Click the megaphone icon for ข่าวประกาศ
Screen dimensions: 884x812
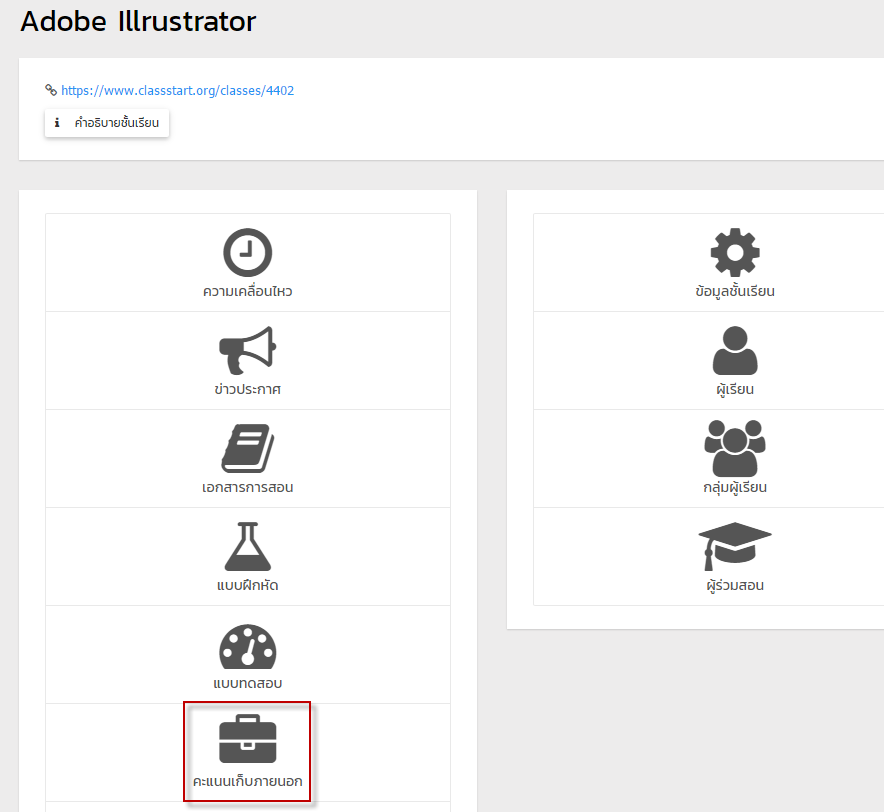(247, 350)
